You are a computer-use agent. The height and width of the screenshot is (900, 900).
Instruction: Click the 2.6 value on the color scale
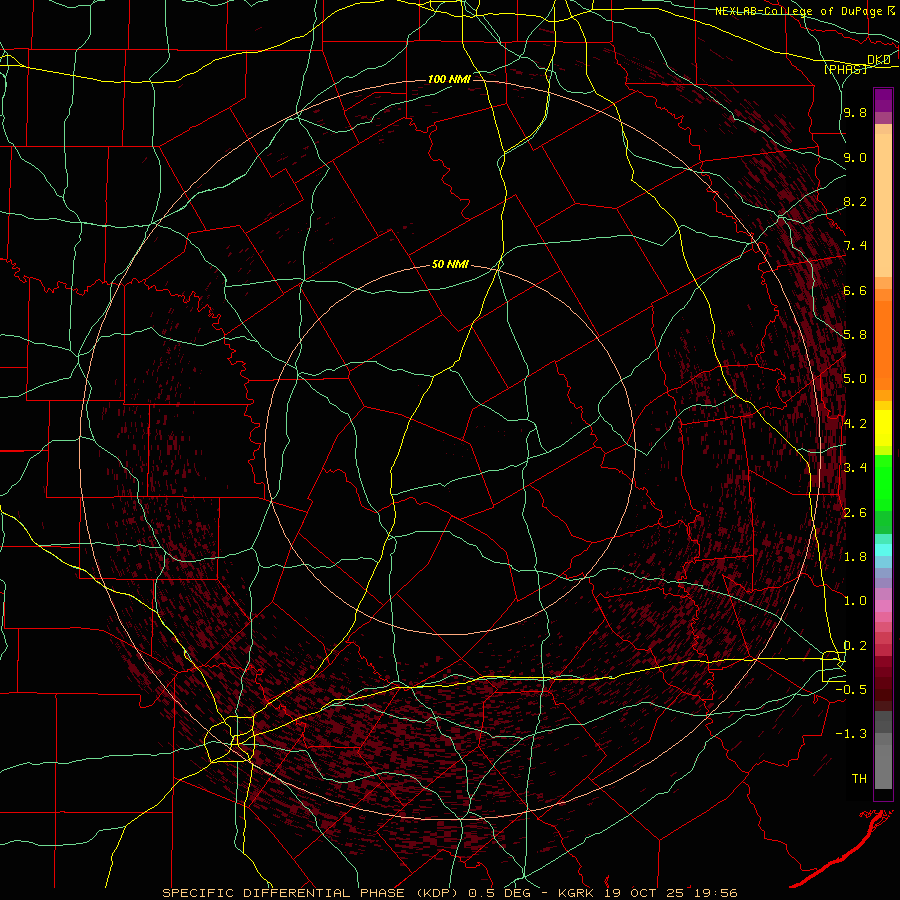click(x=855, y=513)
